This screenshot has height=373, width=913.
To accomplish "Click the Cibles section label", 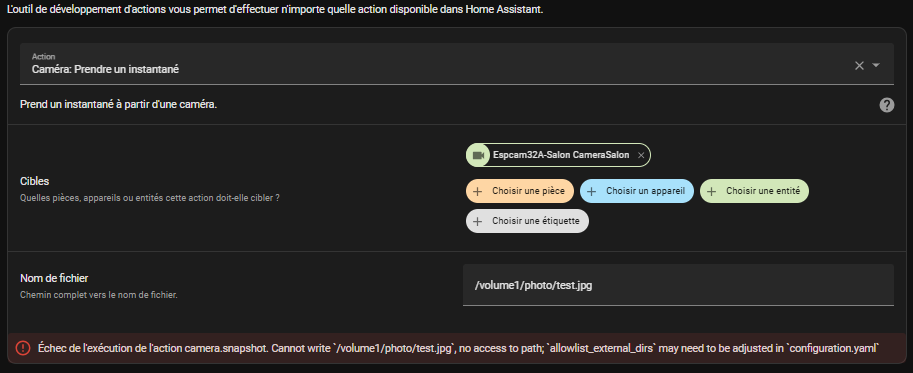I will (x=34, y=182).
